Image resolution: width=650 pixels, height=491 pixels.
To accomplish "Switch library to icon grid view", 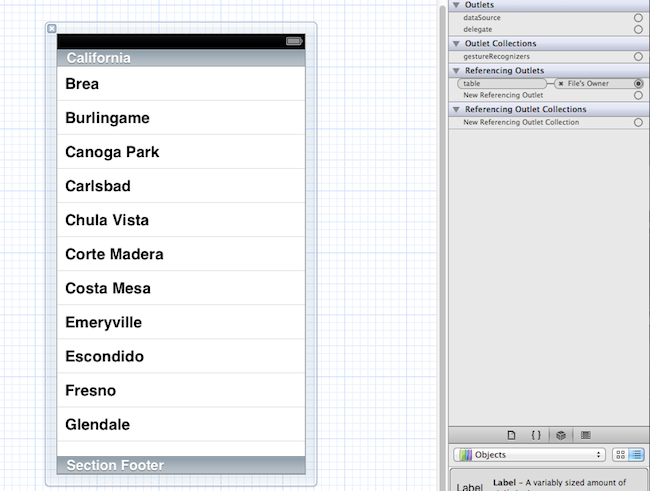I will 620,455.
